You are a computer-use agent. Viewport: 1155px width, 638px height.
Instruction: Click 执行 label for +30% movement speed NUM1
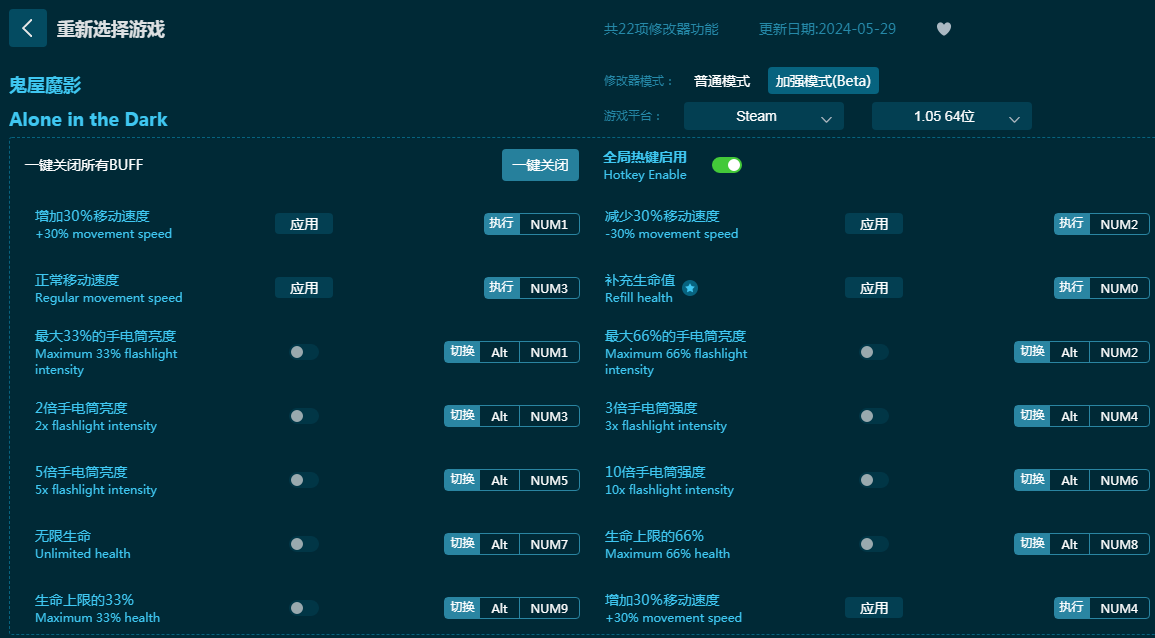[x=502, y=223]
